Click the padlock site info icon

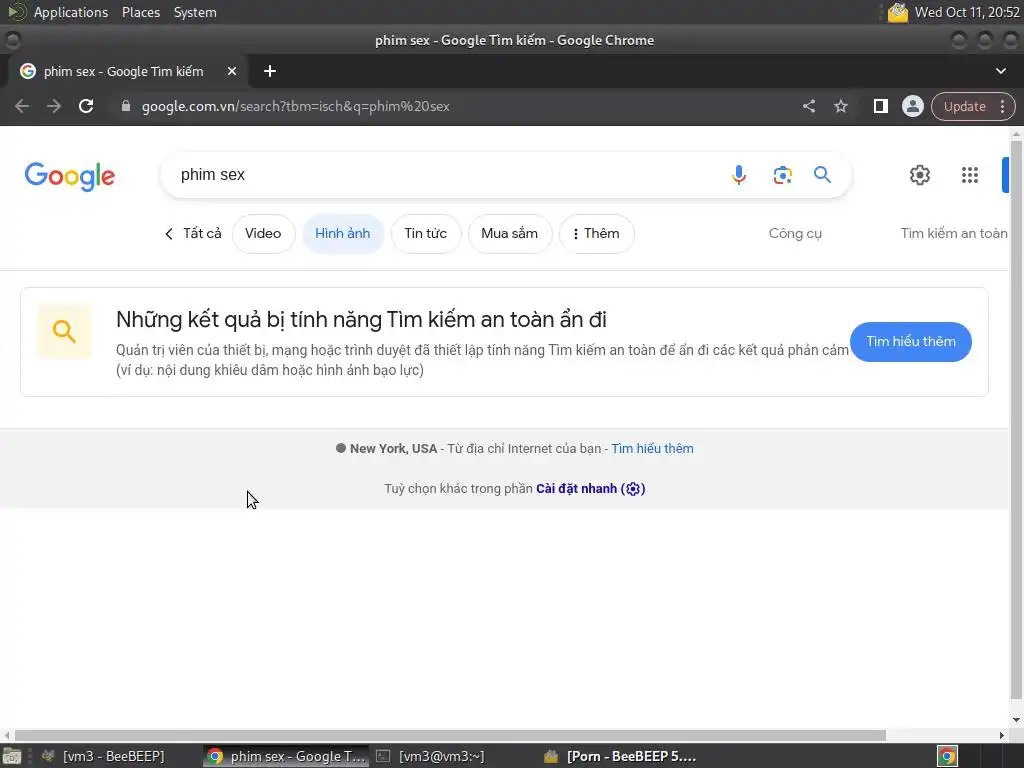click(126, 106)
